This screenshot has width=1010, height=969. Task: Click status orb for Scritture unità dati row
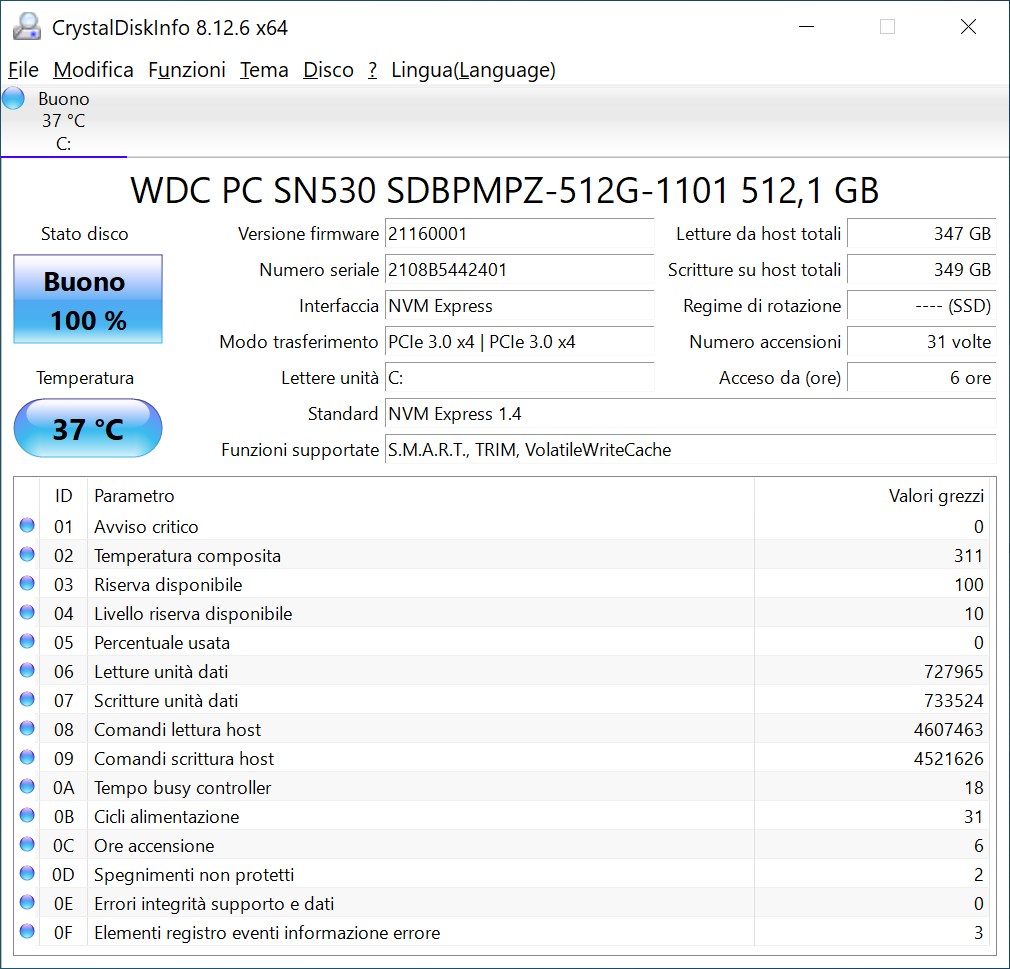point(27,699)
